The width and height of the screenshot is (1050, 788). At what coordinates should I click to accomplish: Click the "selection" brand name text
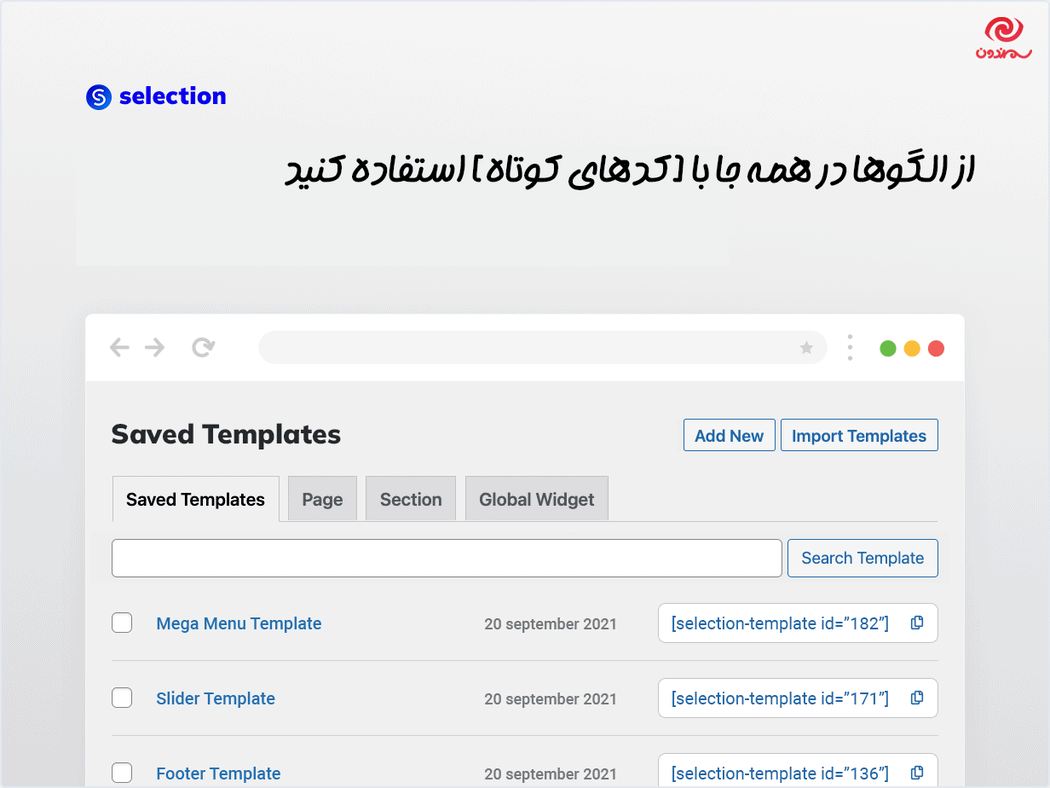pos(173,96)
